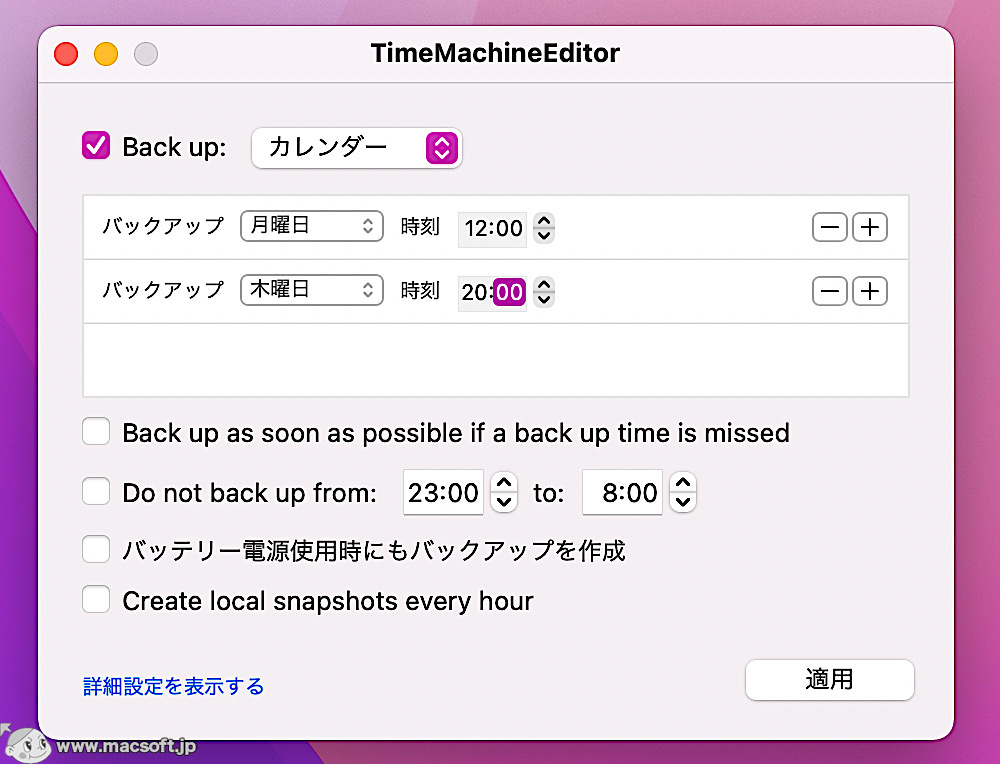
Task: Increment the Thursday backup time stepper
Action: (x=543, y=286)
